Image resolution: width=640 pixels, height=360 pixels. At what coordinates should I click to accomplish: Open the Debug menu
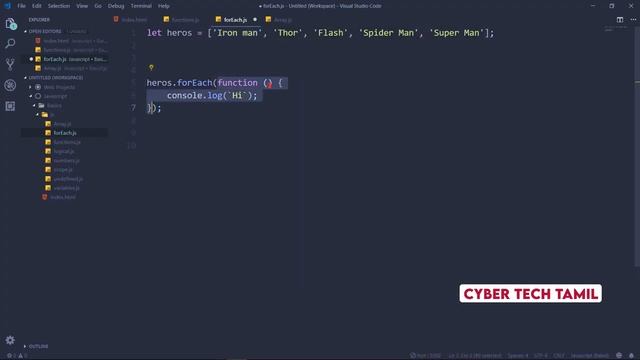click(116, 6)
